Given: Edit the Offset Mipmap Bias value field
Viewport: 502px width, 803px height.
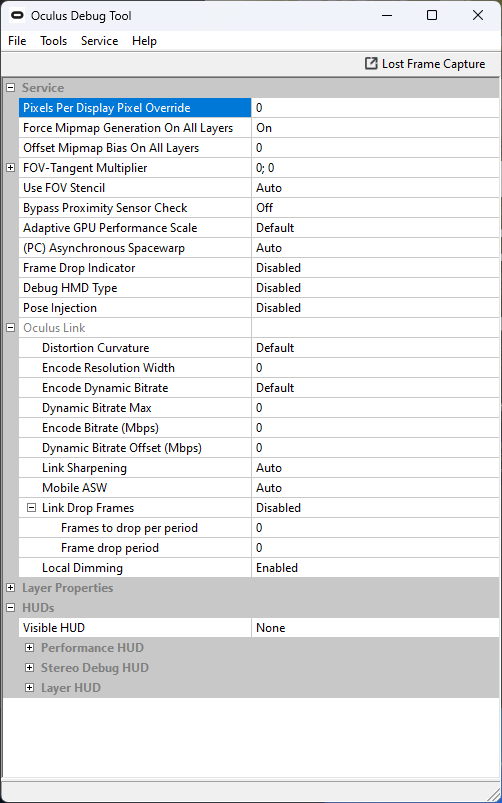Looking at the screenshot, I should point(375,148).
